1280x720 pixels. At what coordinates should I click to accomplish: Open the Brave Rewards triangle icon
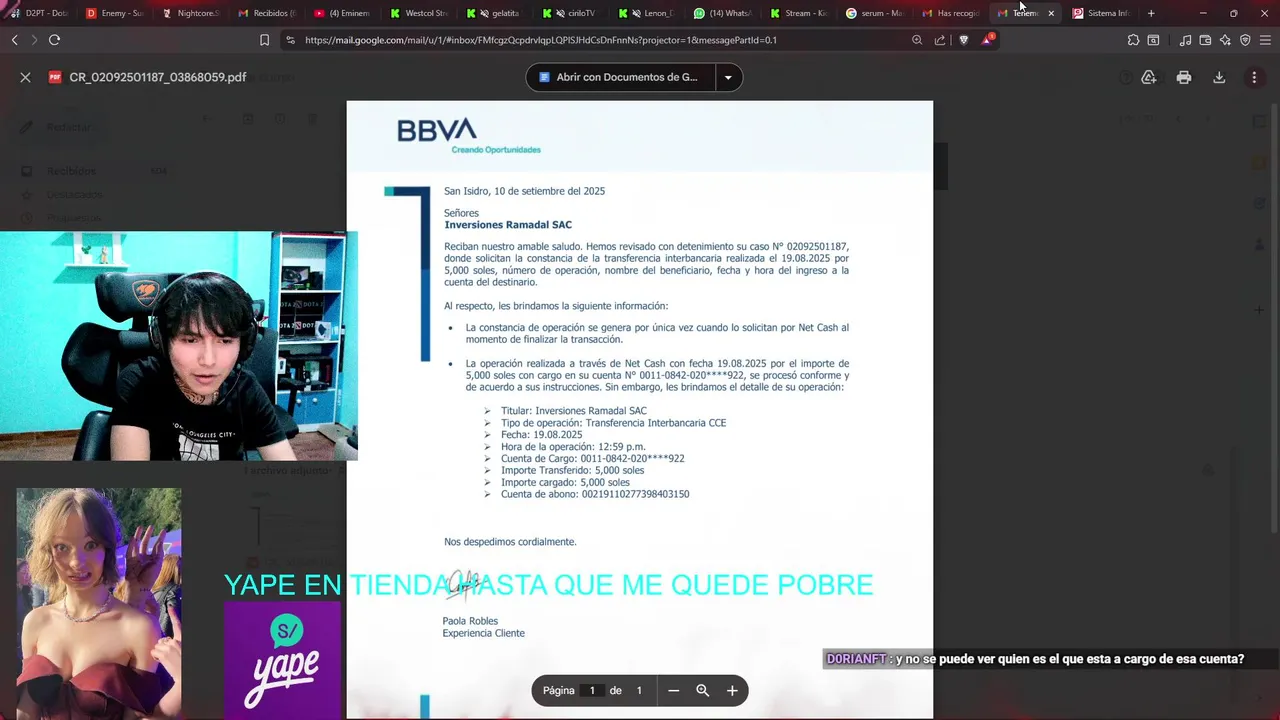point(987,40)
